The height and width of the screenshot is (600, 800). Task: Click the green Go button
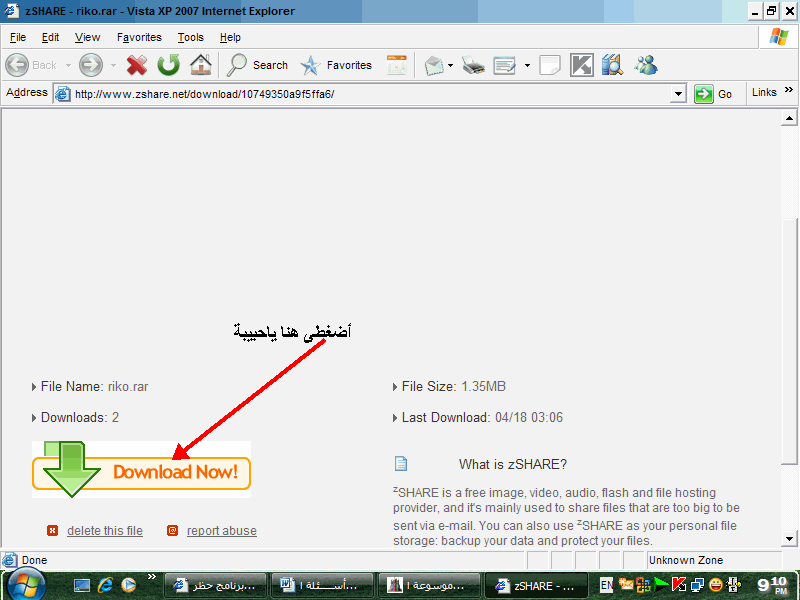(714, 94)
